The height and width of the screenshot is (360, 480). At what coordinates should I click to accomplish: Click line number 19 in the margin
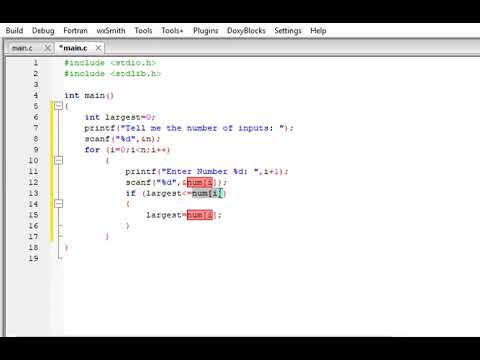click(x=33, y=258)
